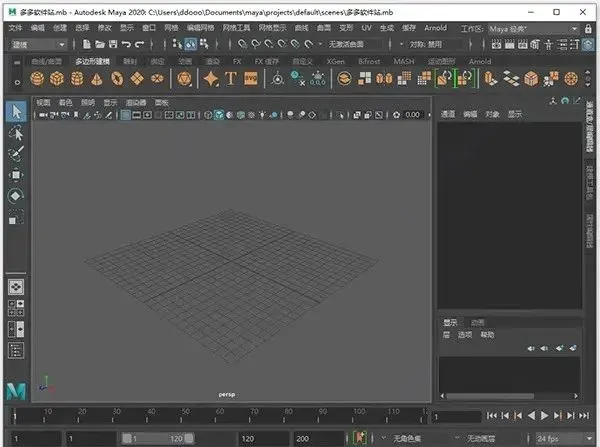Select the arrow Select tool
600x447 pixels.
(x=15, y=111)
